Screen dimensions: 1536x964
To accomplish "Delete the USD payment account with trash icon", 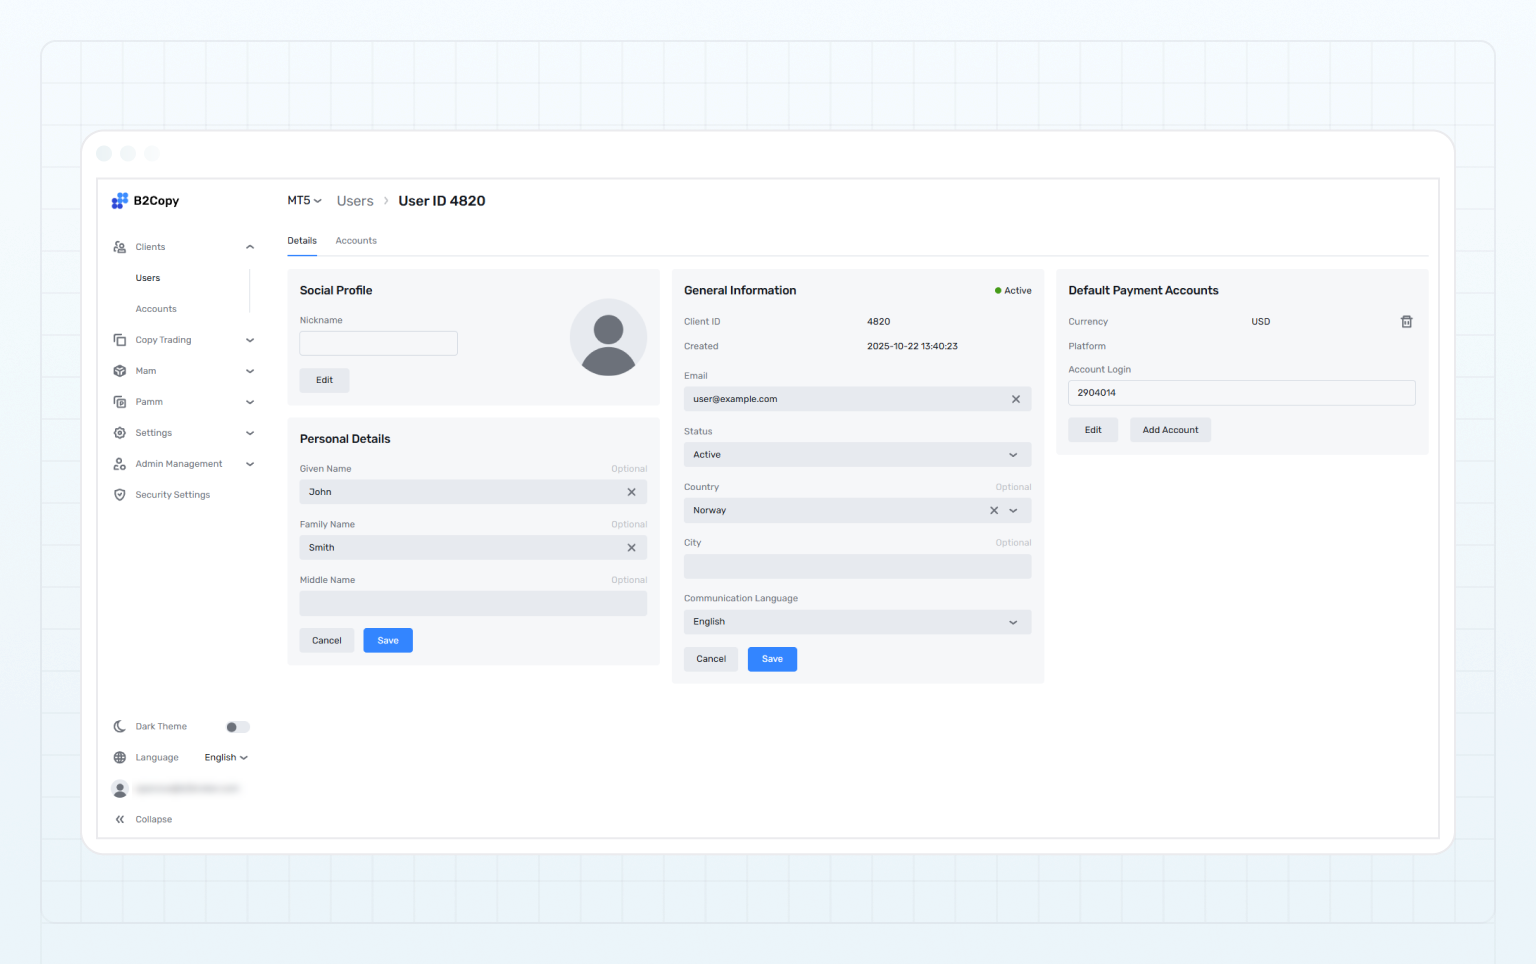I will (x=1406, y=321).
